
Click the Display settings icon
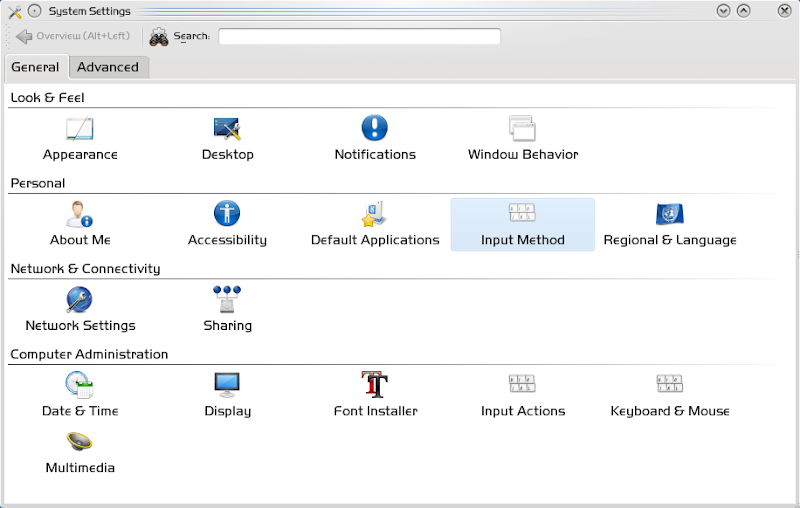227,386
